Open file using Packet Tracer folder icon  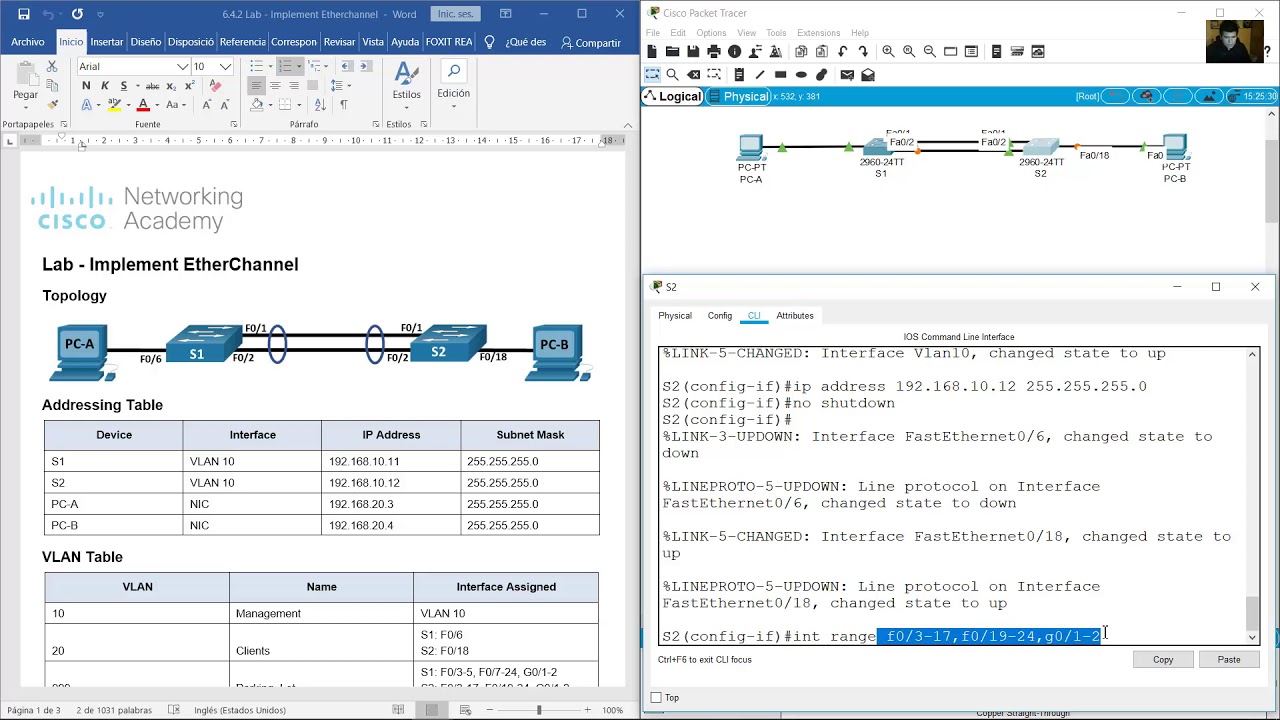[x=672, y=51]
